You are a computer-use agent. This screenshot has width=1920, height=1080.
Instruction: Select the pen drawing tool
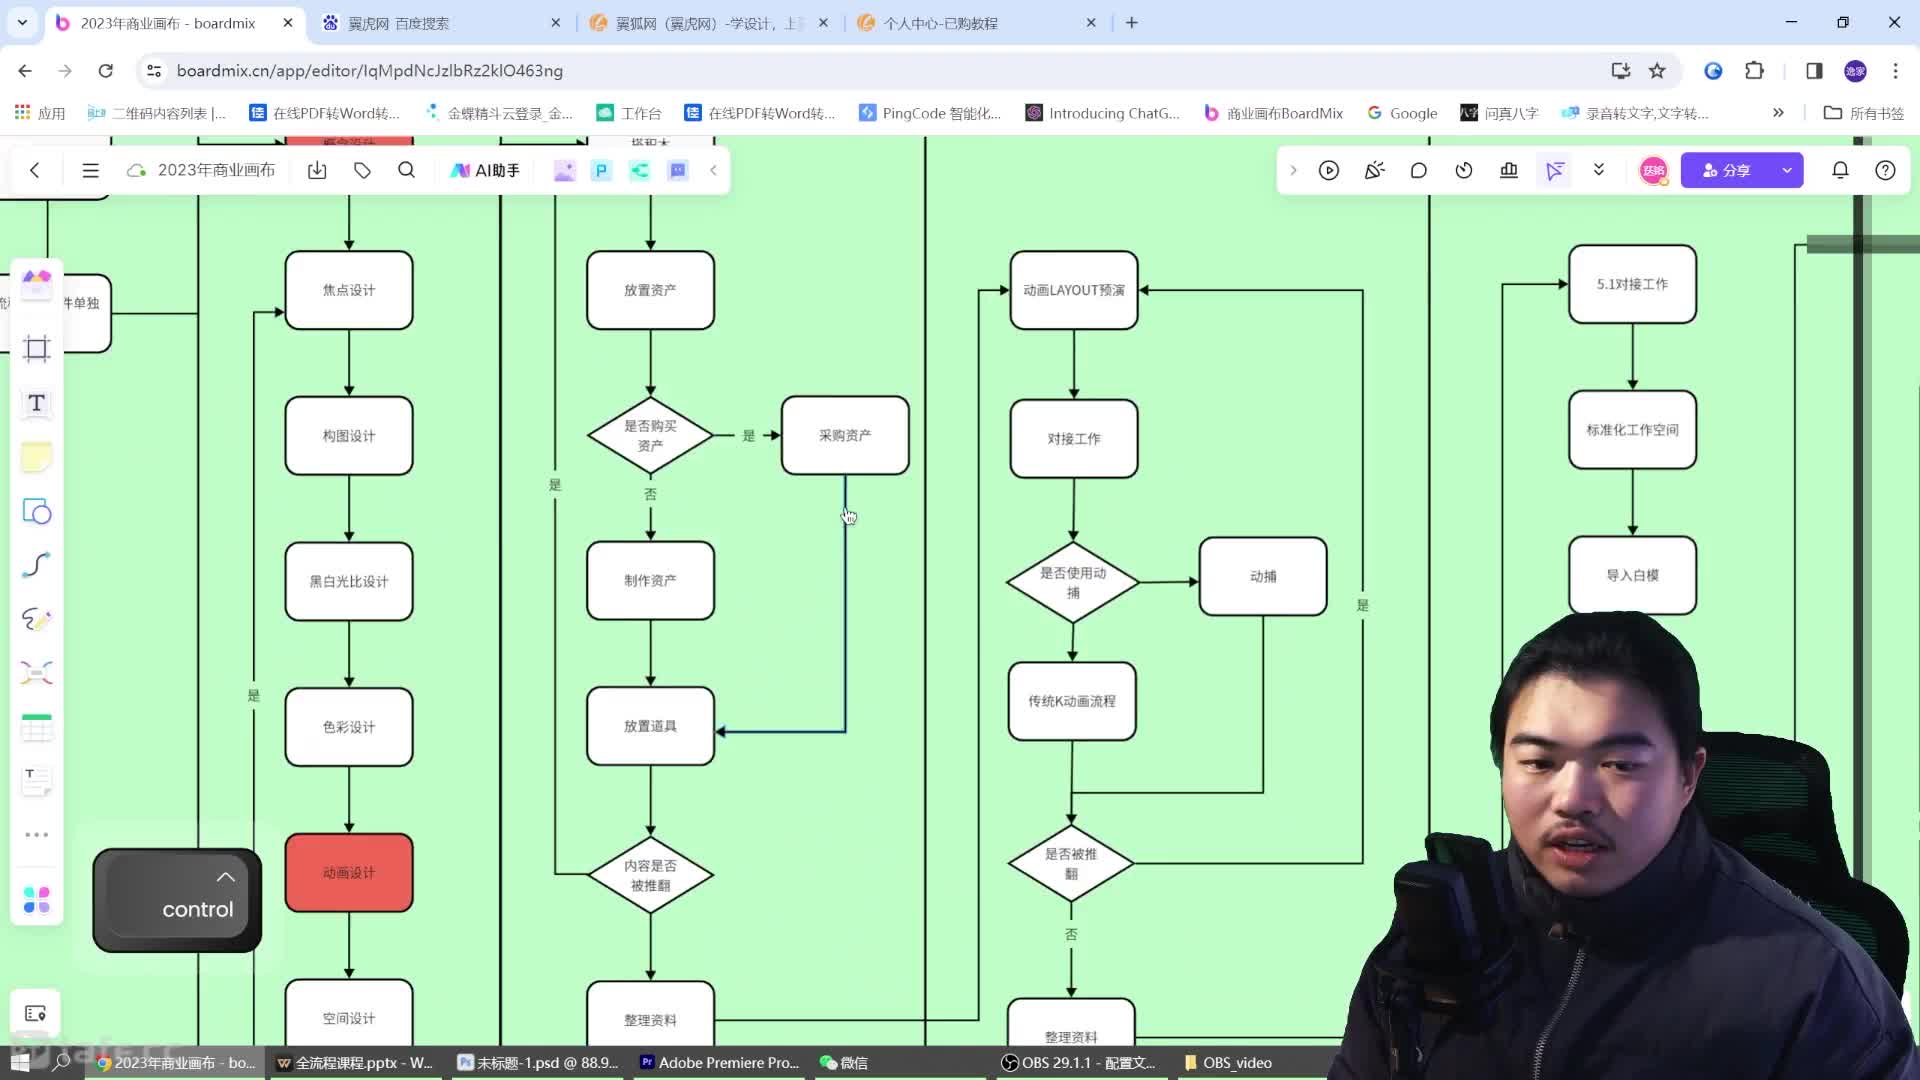coord(37,619)
